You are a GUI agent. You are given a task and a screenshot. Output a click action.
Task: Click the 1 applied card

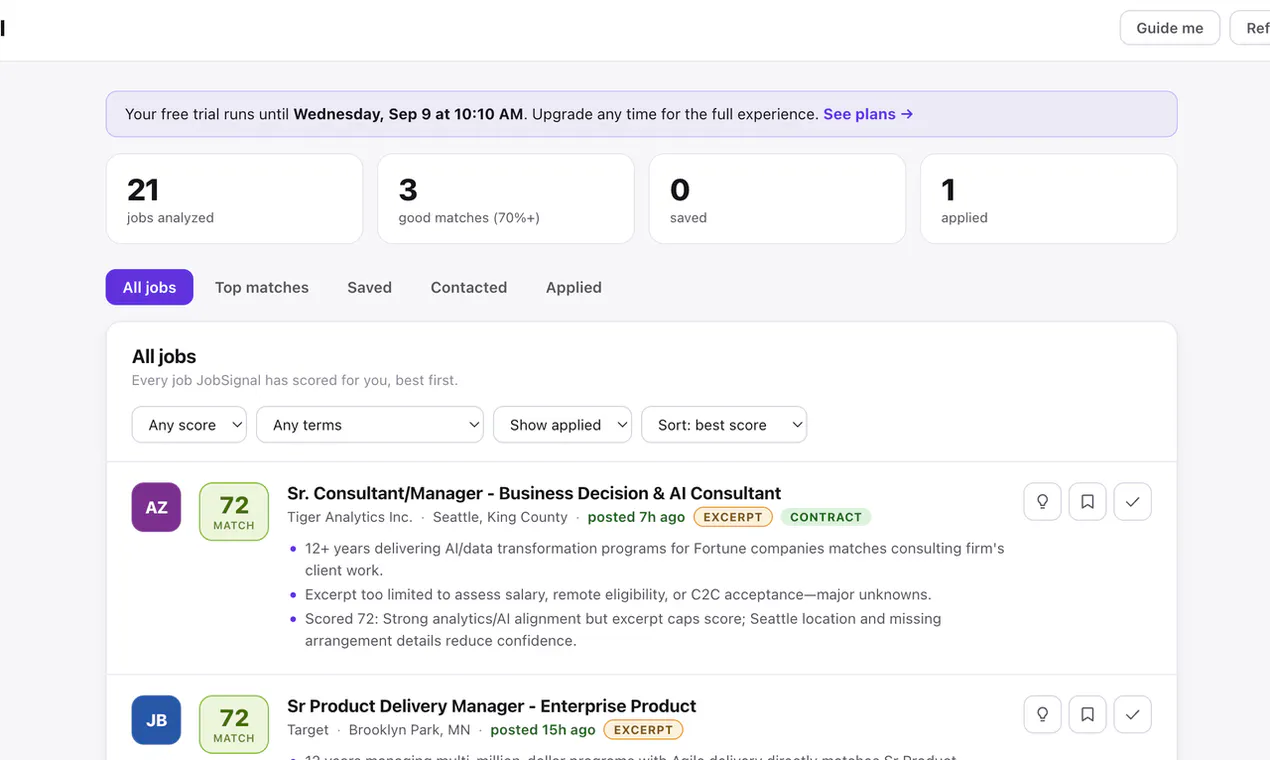[1048, 198]
